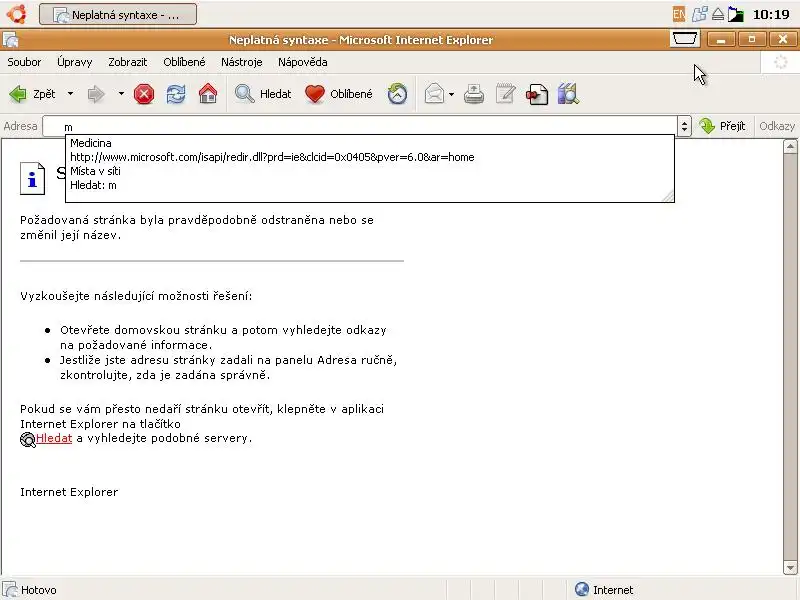Image resolution: width=800 pixels, height=600 pixels.
Task: Open the Oblíbené menu
Action: 184,62
